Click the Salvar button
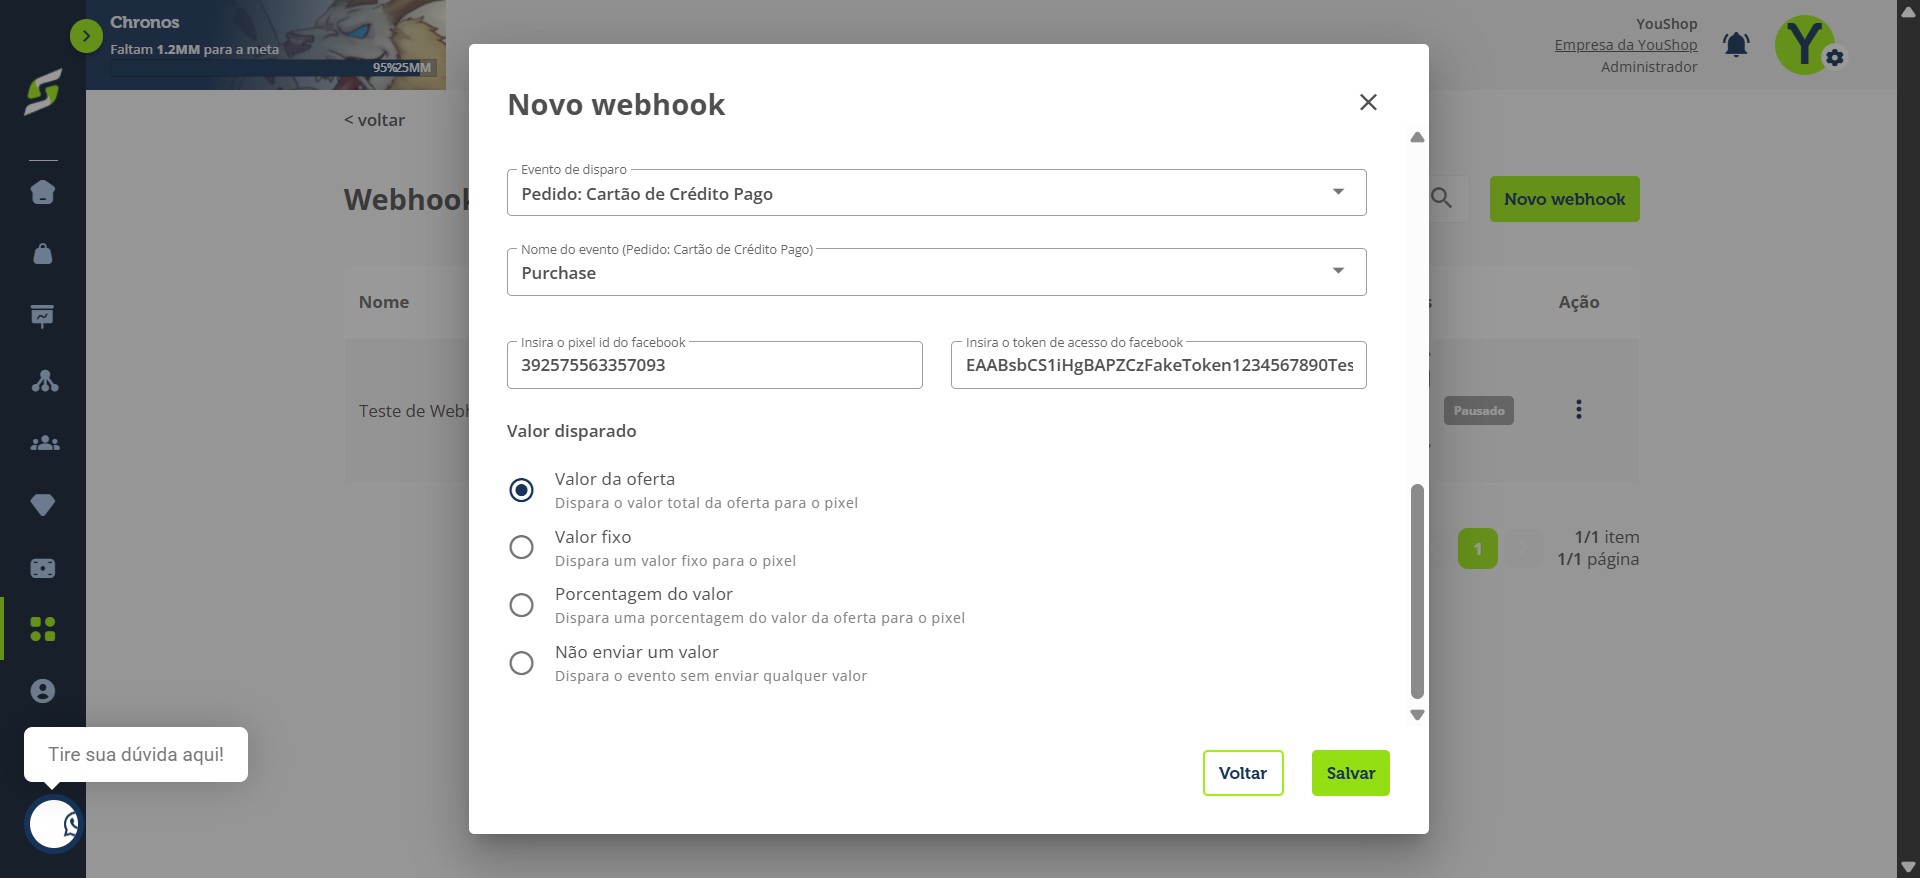This screenshot has width=1920, height=878. pyautogui.click(x=1351, y=773)
